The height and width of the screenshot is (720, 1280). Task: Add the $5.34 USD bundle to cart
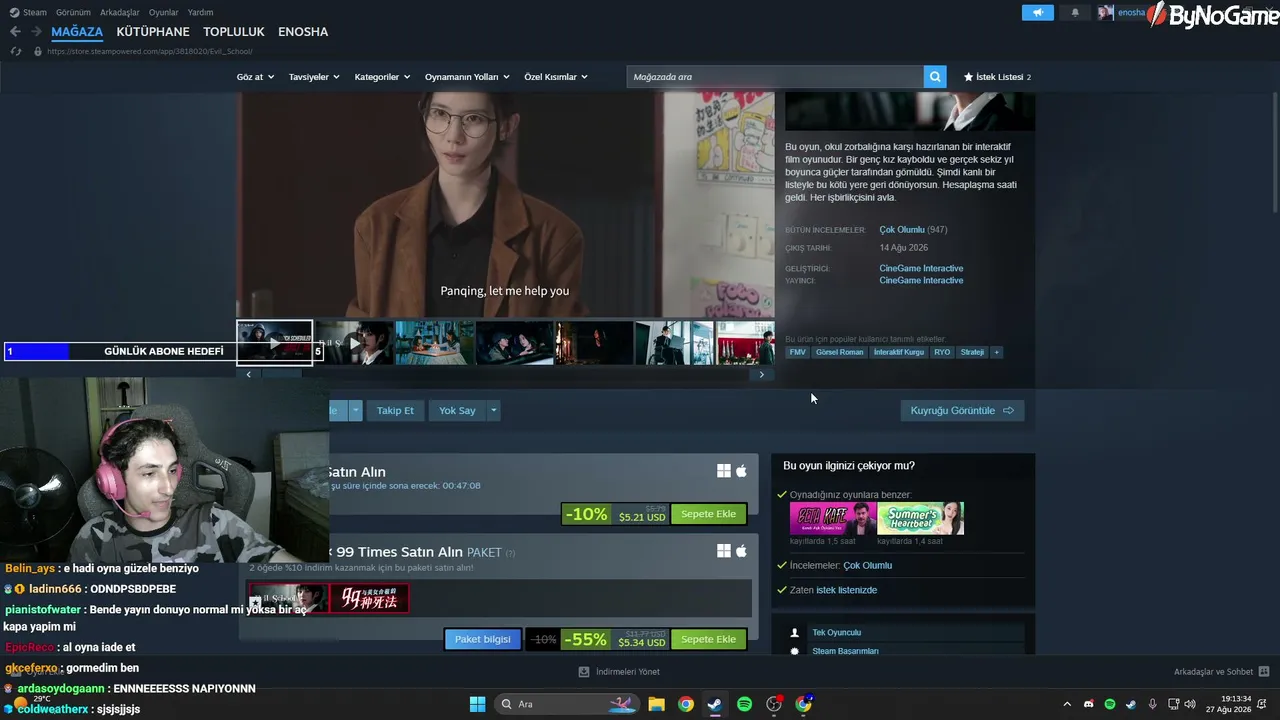[x=708, y=639]
